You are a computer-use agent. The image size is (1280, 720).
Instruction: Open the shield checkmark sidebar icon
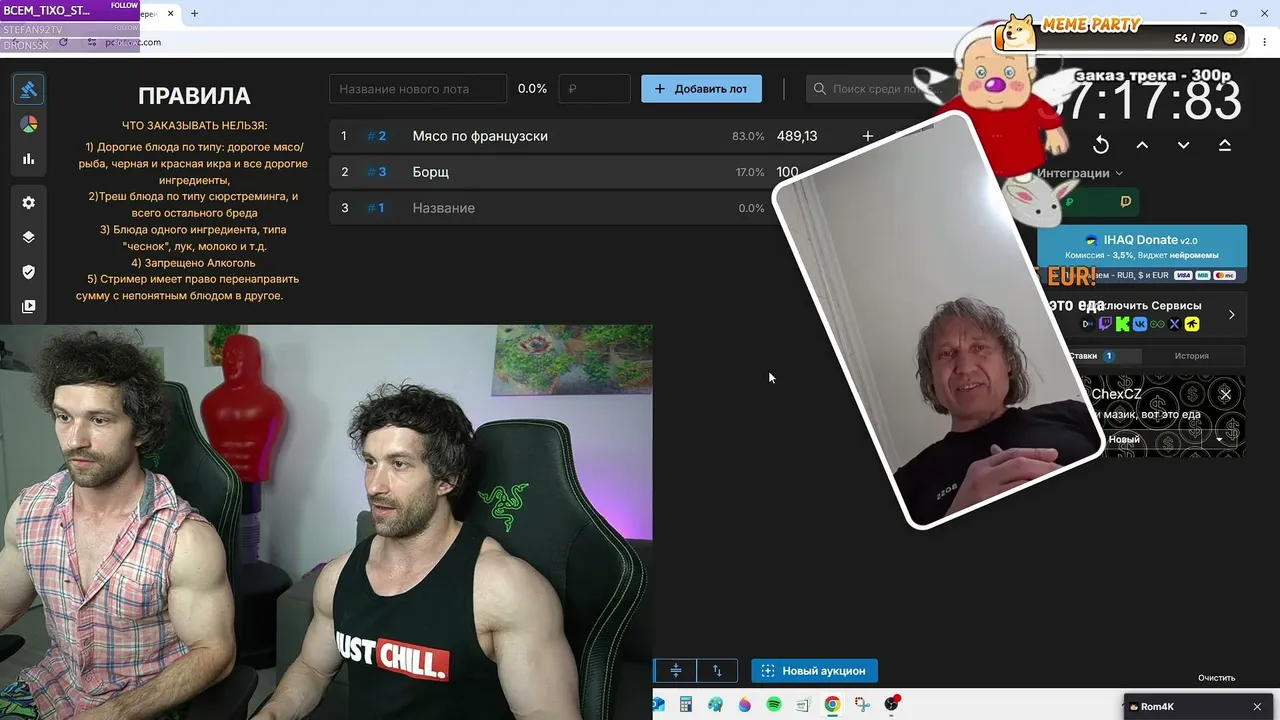tap(29, 272)
